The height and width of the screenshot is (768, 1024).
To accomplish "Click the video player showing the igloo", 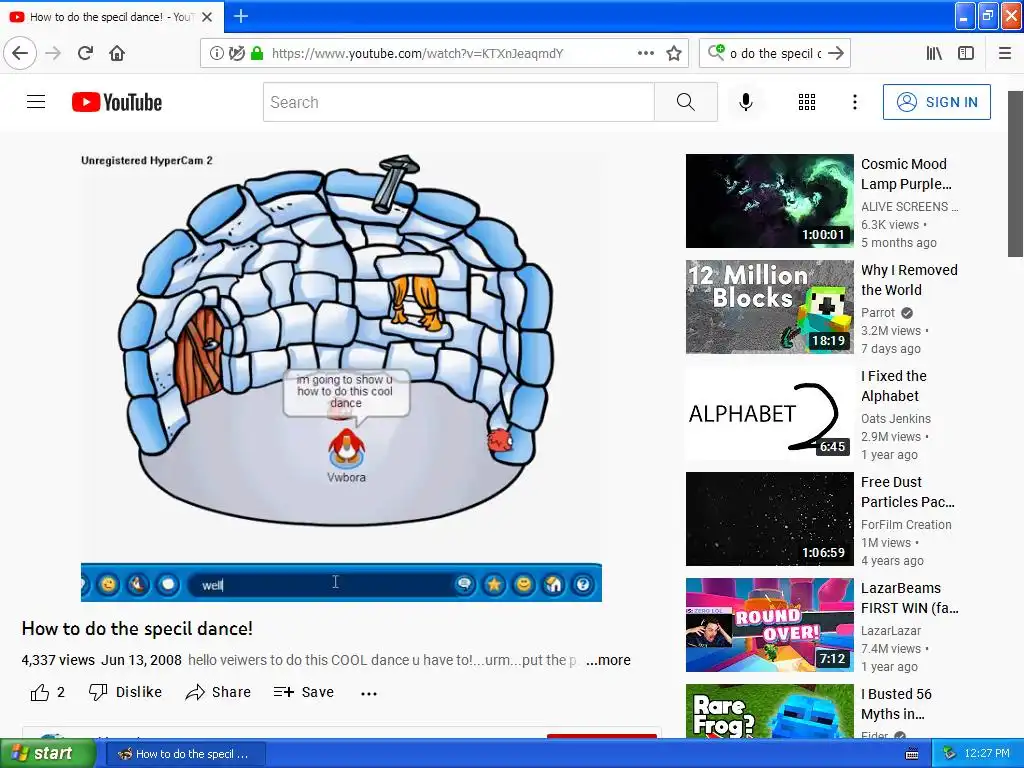I will [x=341, y=376].
